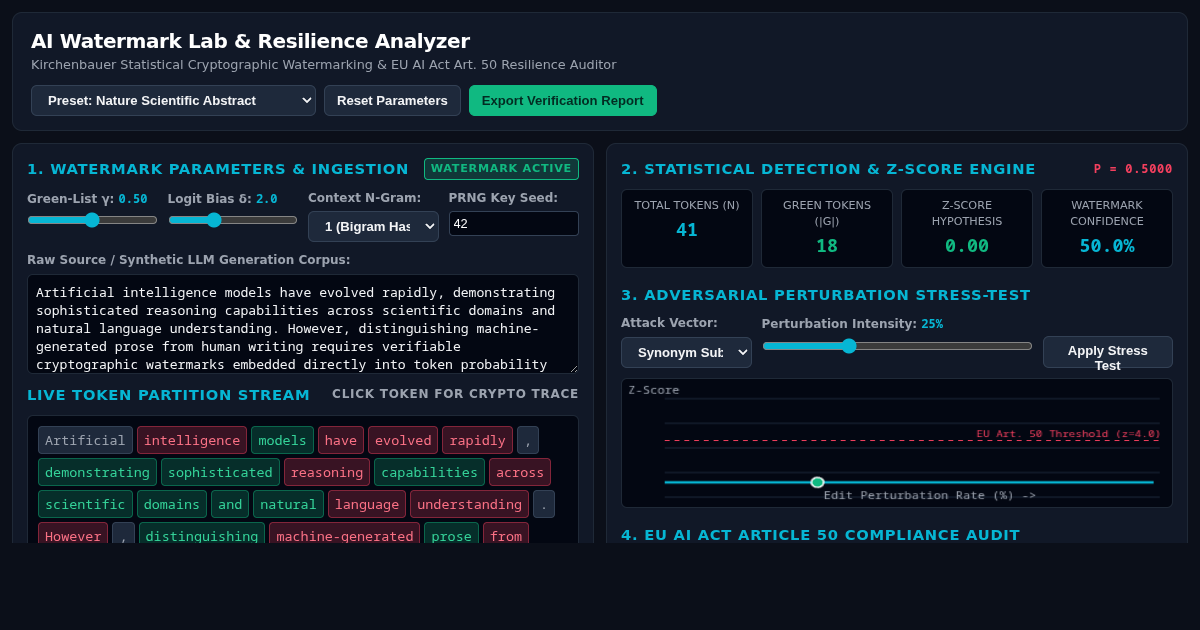Screen dimensions: 1200x630
Task: Select the 'evolved' token chip
Action: click(403, 440)
